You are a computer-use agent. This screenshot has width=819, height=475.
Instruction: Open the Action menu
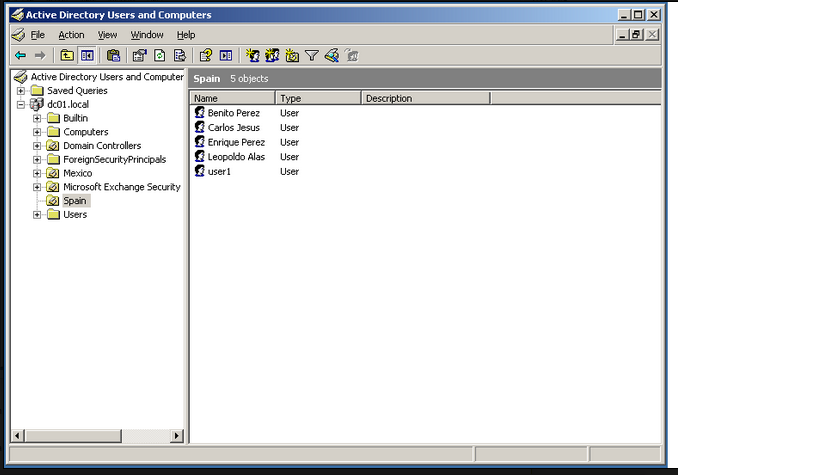[x=71, y=35]
